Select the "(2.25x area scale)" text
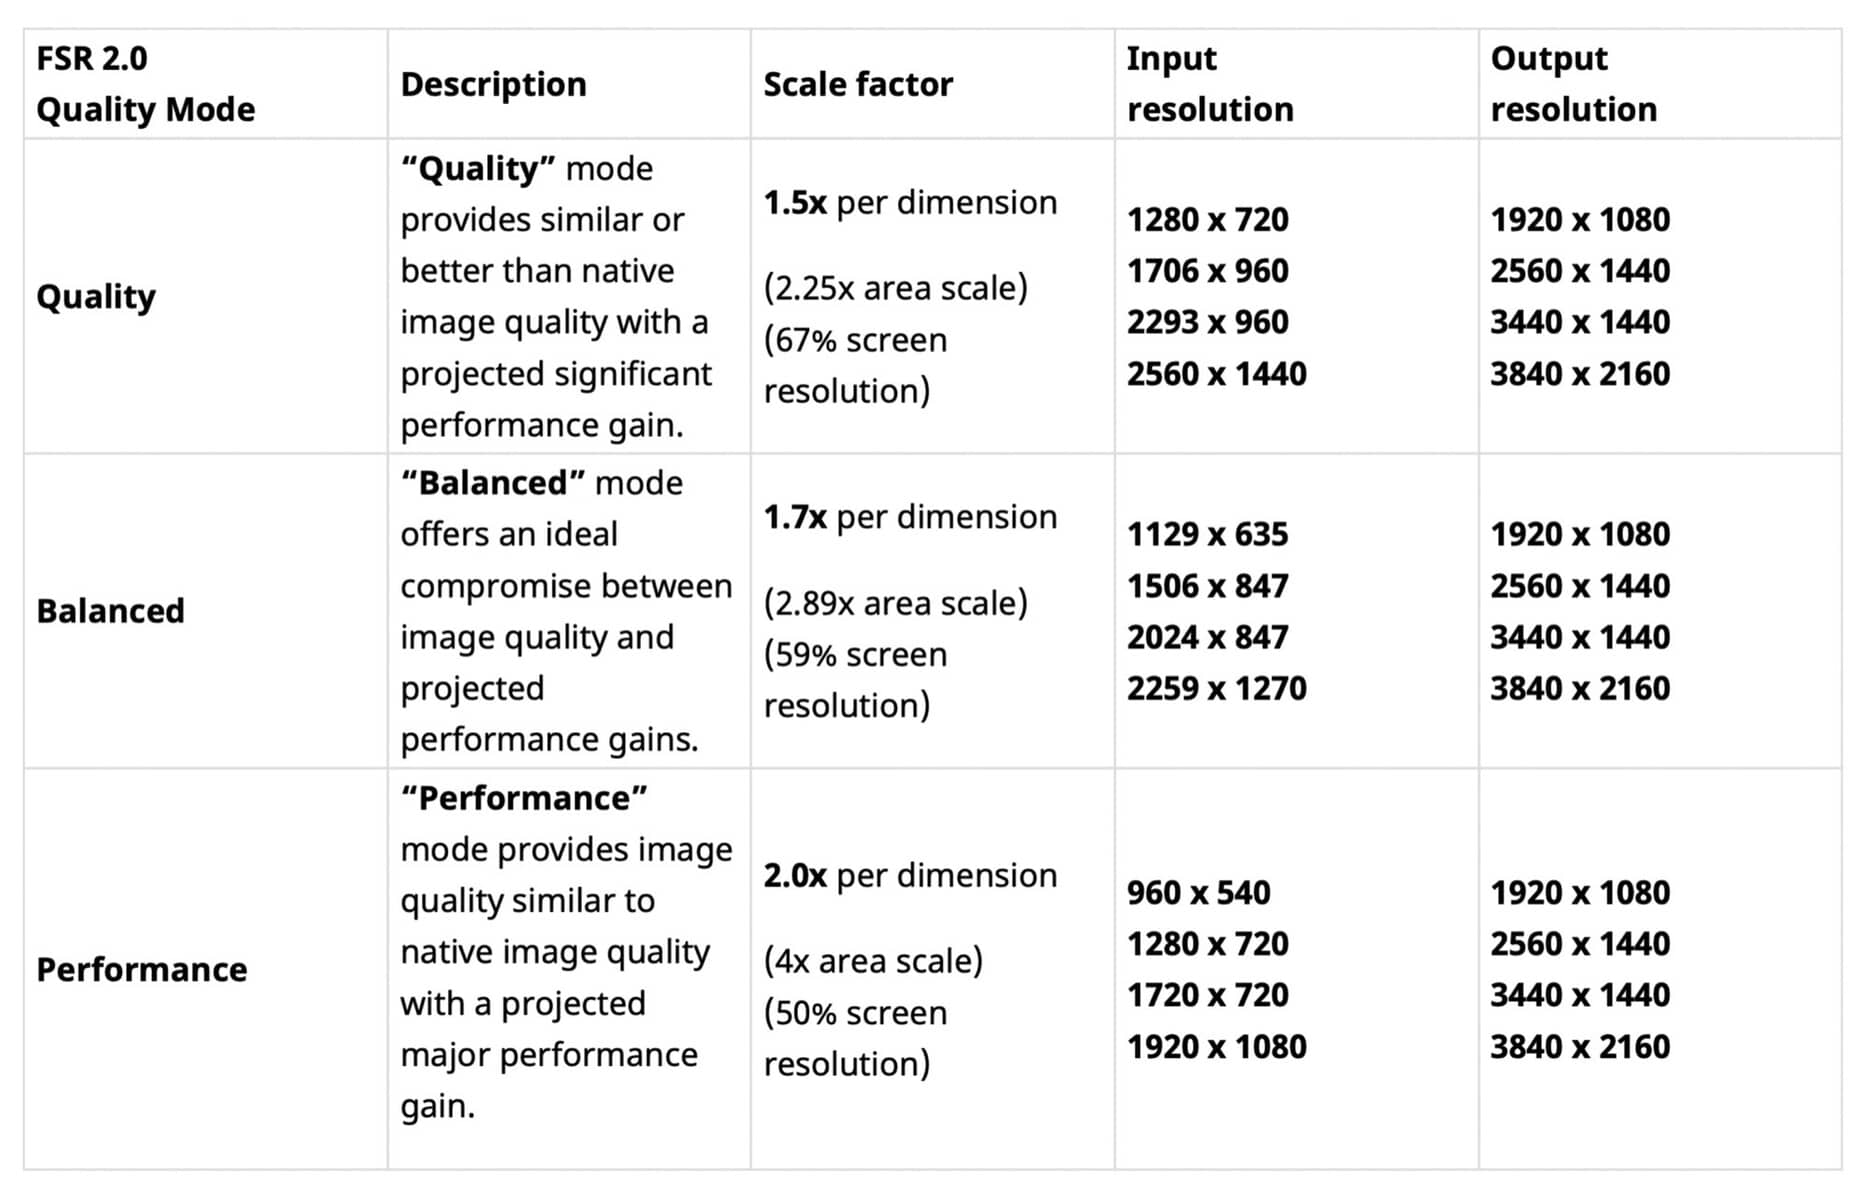This screenshot has width=1871, height=1200. 896,288
